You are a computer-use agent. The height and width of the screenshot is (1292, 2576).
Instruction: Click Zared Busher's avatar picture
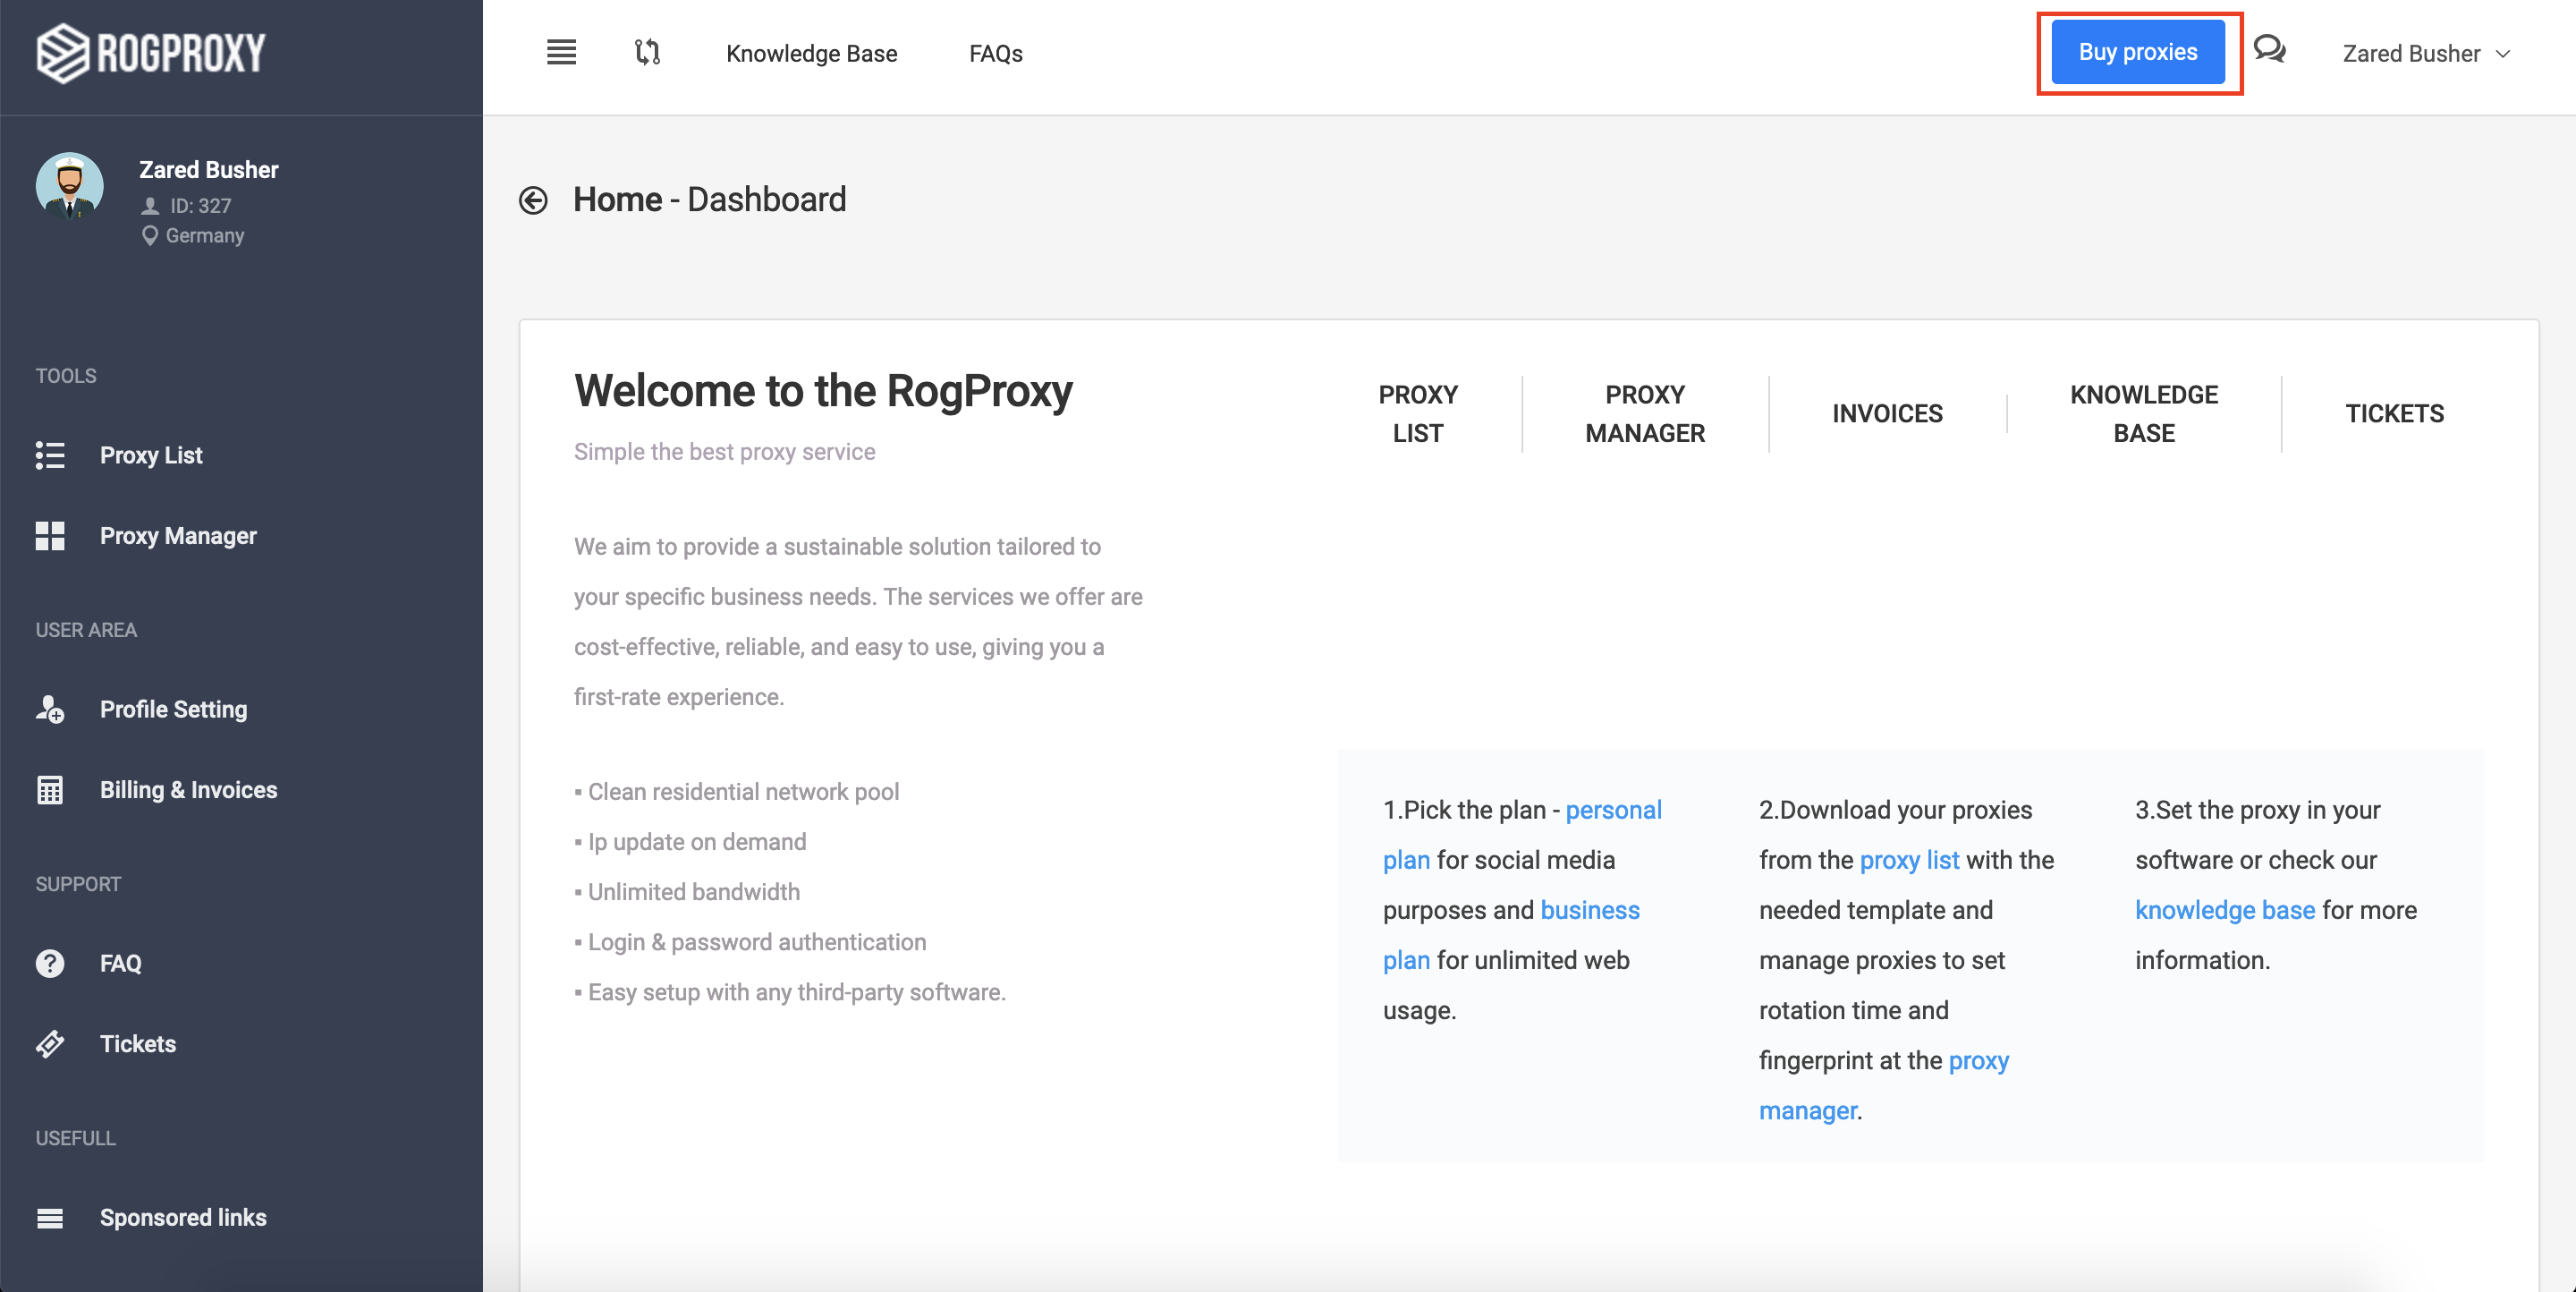click(70, 186)
